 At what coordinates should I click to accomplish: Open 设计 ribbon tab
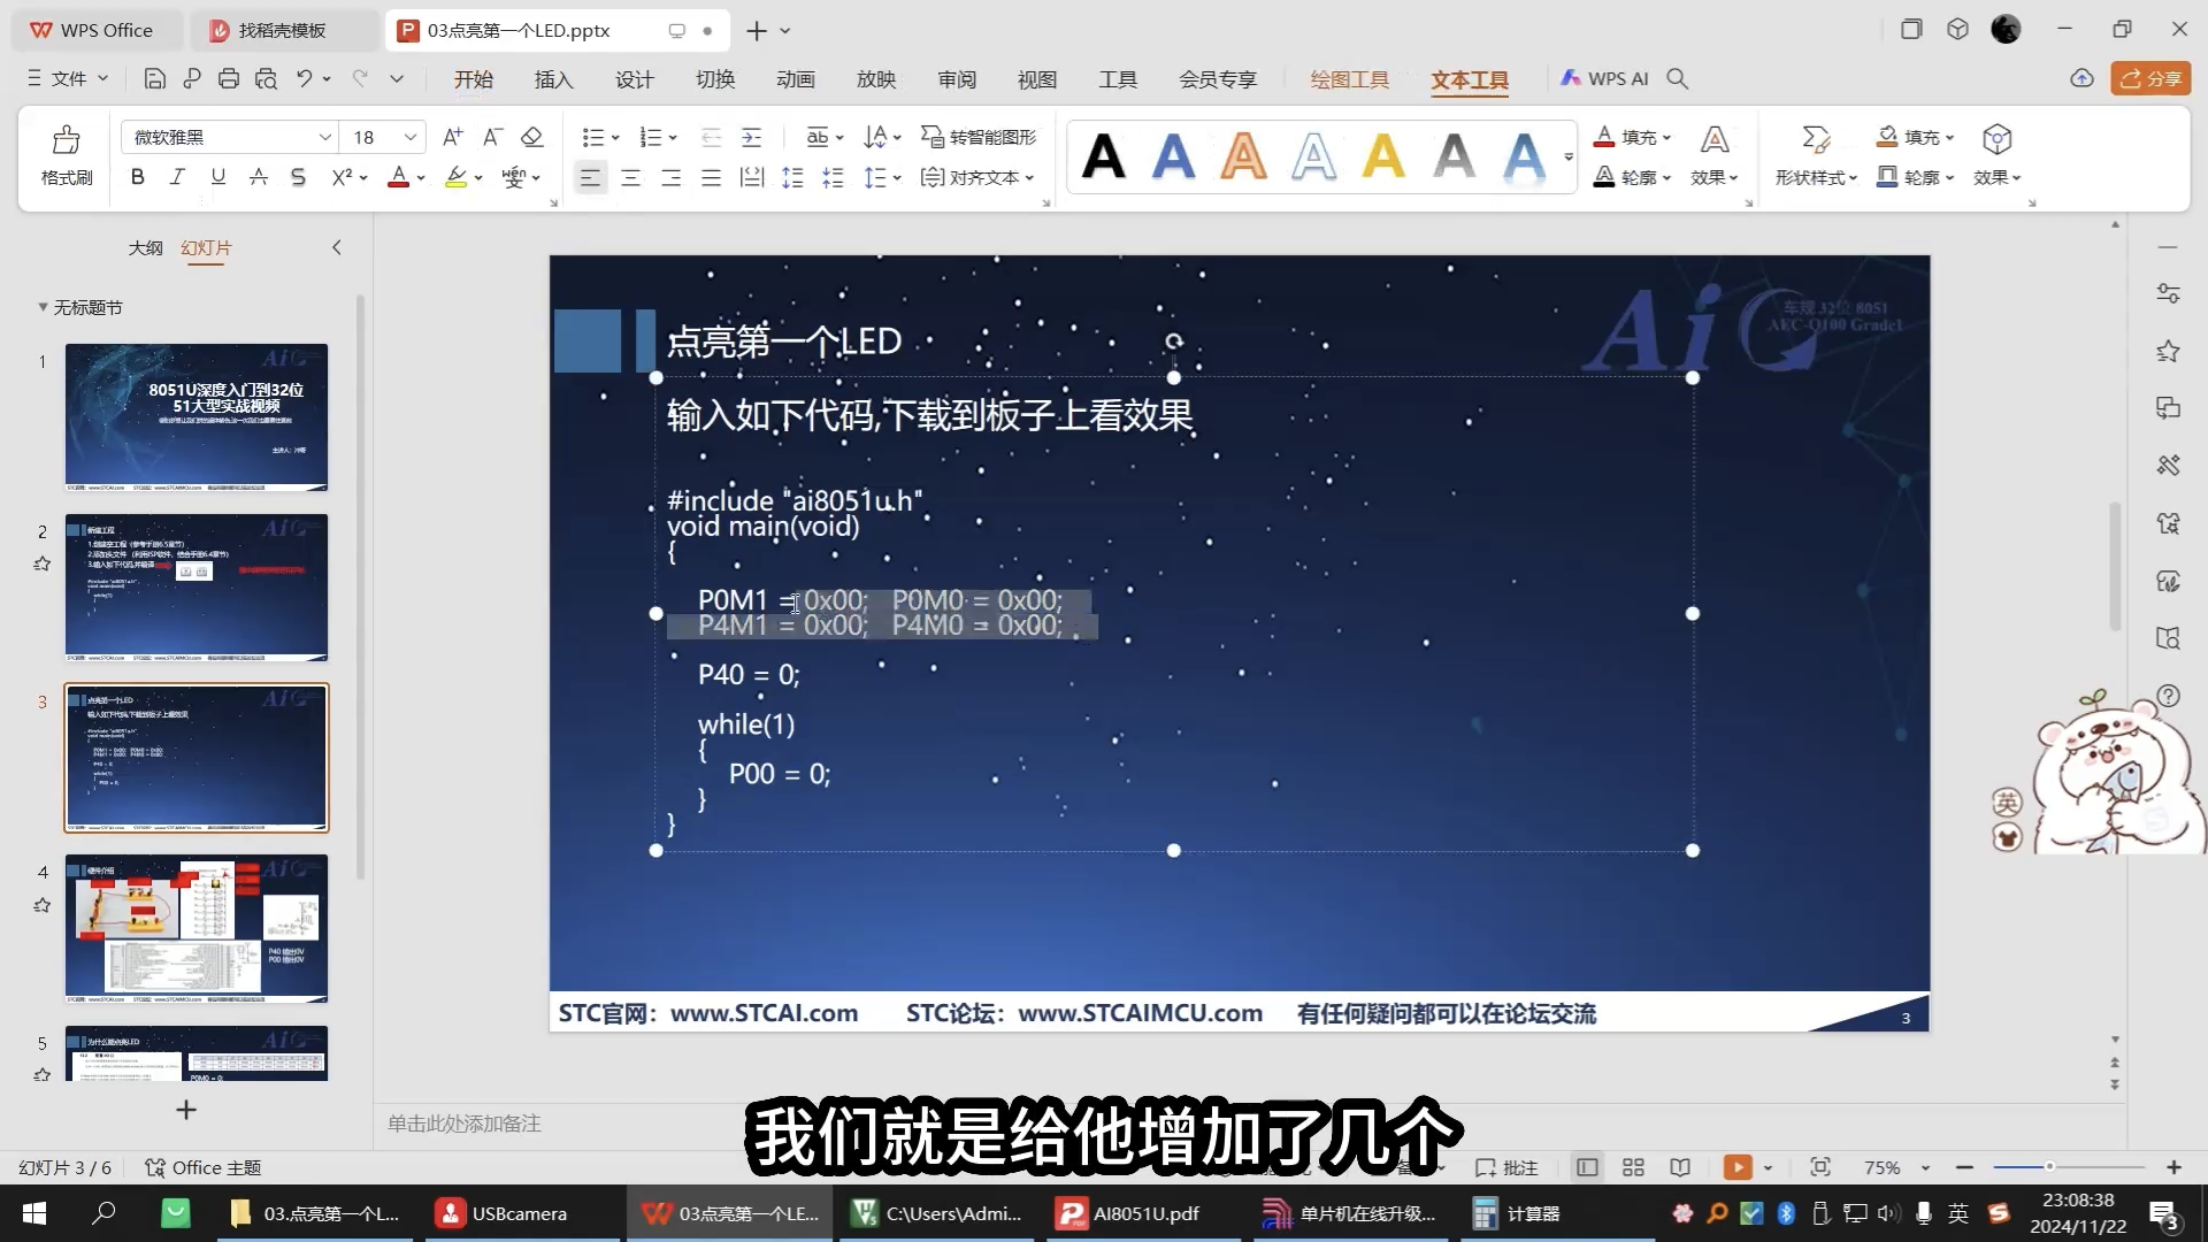(634, 79)
